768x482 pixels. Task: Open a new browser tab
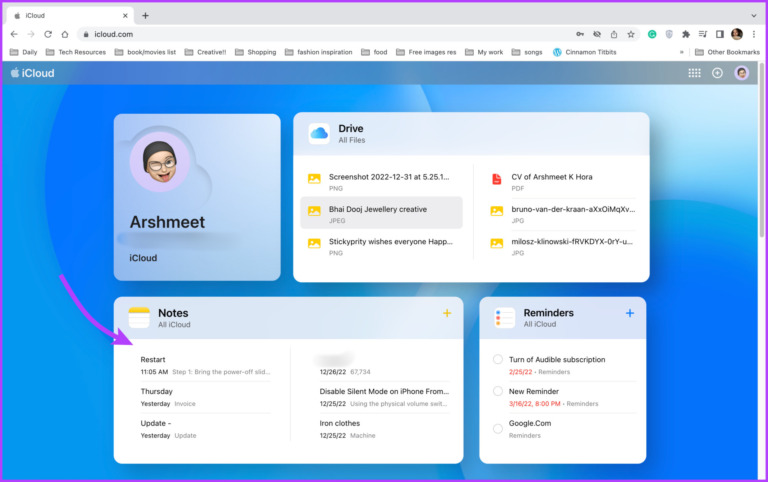tap(145, 15)
